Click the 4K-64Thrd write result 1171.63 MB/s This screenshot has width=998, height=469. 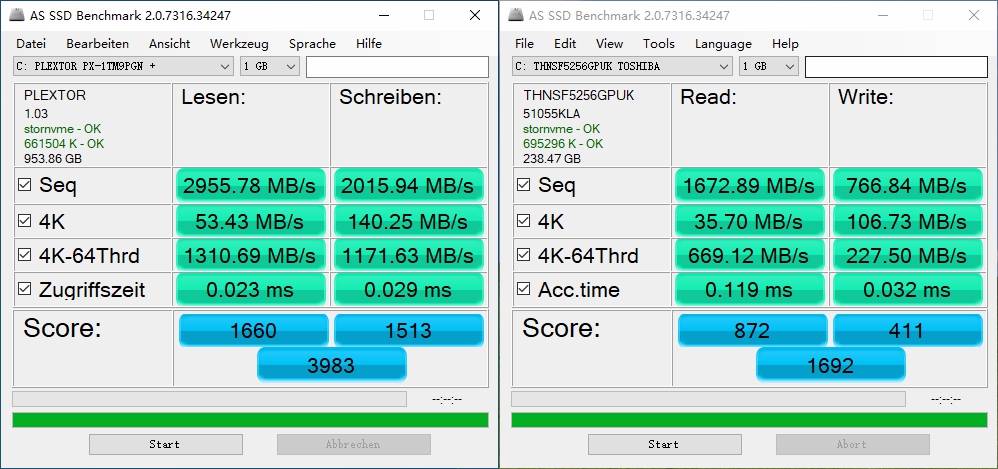coord(408,255)
